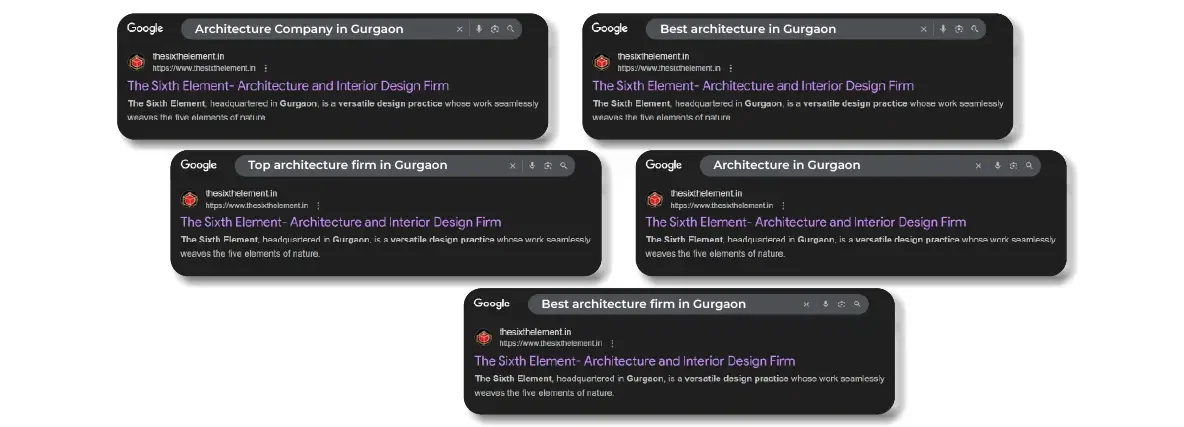The image size is (1184, 427).
Task: Click Google logo in 'Best architecture in Gurgaon' card
Action: pyautogui.click(x=609, y=29)
